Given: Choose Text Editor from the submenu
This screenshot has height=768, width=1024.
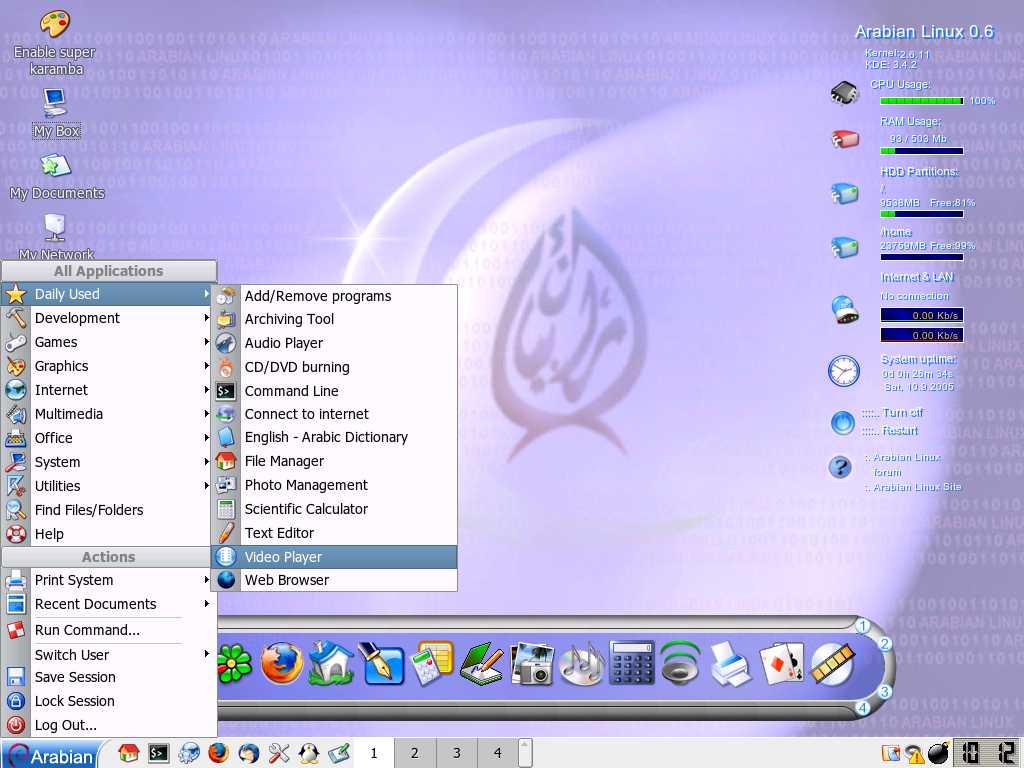Looking at the screenshot, I should tap(334, 533).
